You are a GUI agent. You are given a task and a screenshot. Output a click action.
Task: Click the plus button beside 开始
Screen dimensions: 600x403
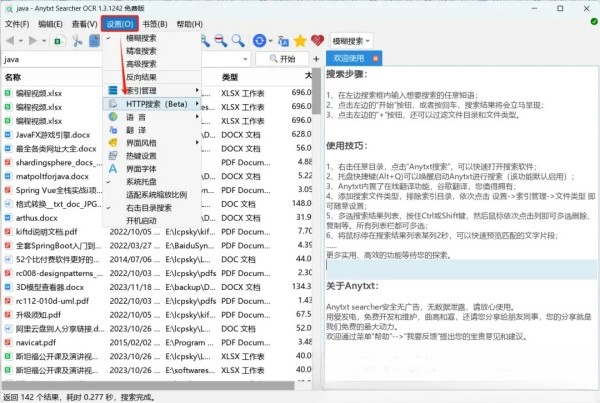pyautogui.click(x=314, y=59)
